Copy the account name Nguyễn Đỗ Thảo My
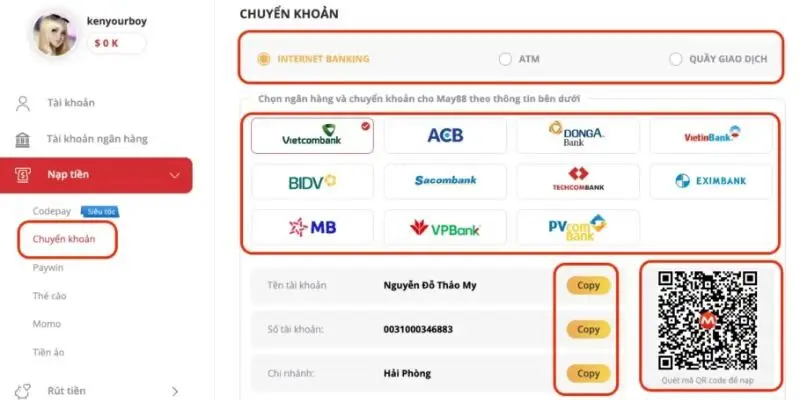The height and width of the screenshot is (400, 800). click(588, 285)
